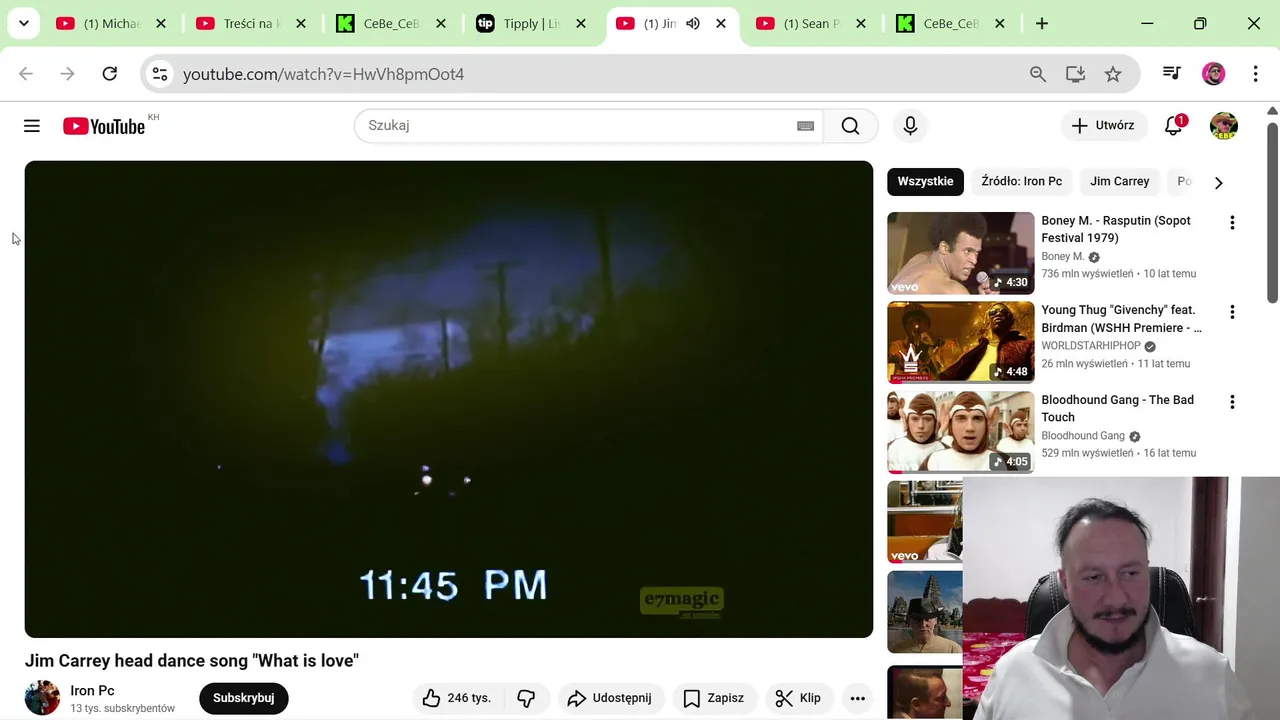Reload the page with the browser refresh icon
The height and width of the screenshot is (720, 1280).
click(x=110, y=74)
